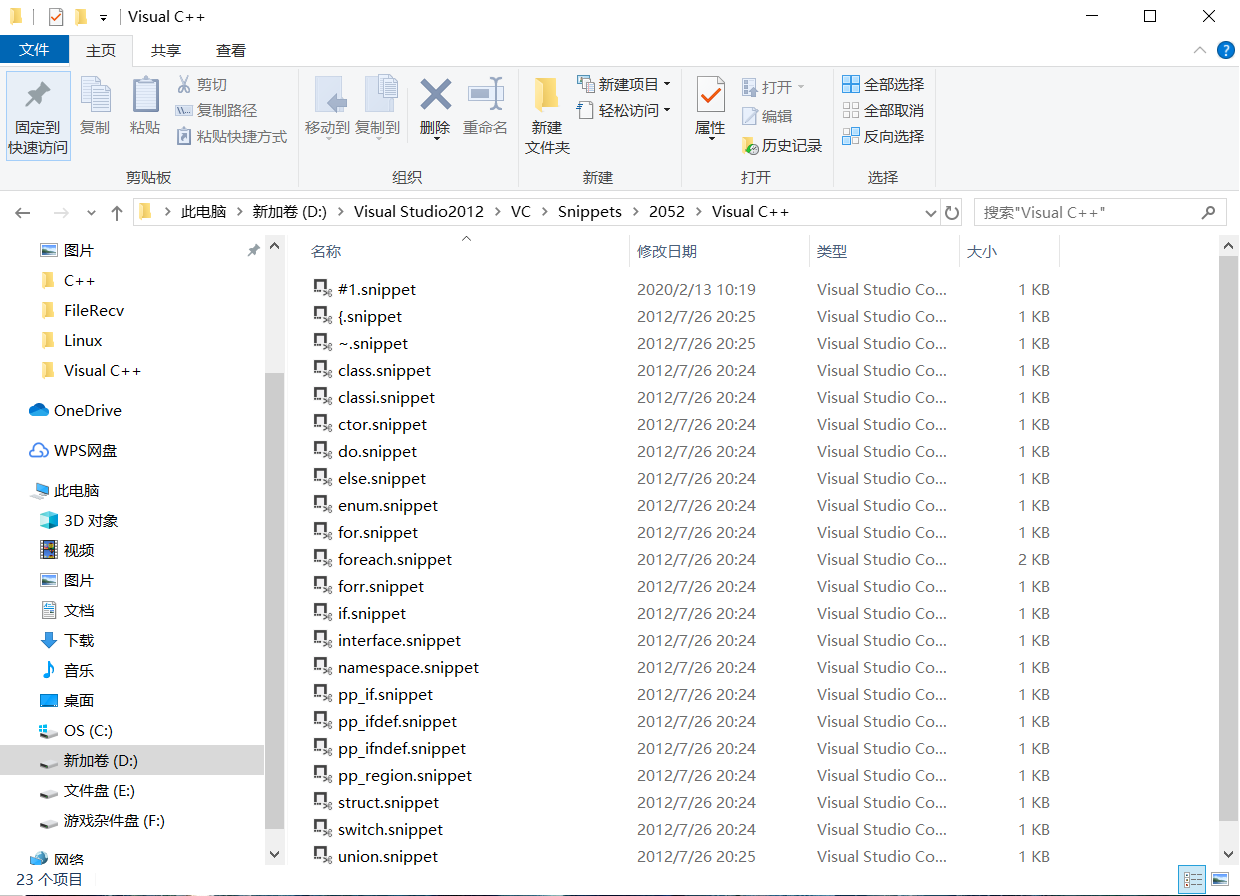Open OneDrive in navigation pane
This screenshot has width=1240, height=896.
76,411
